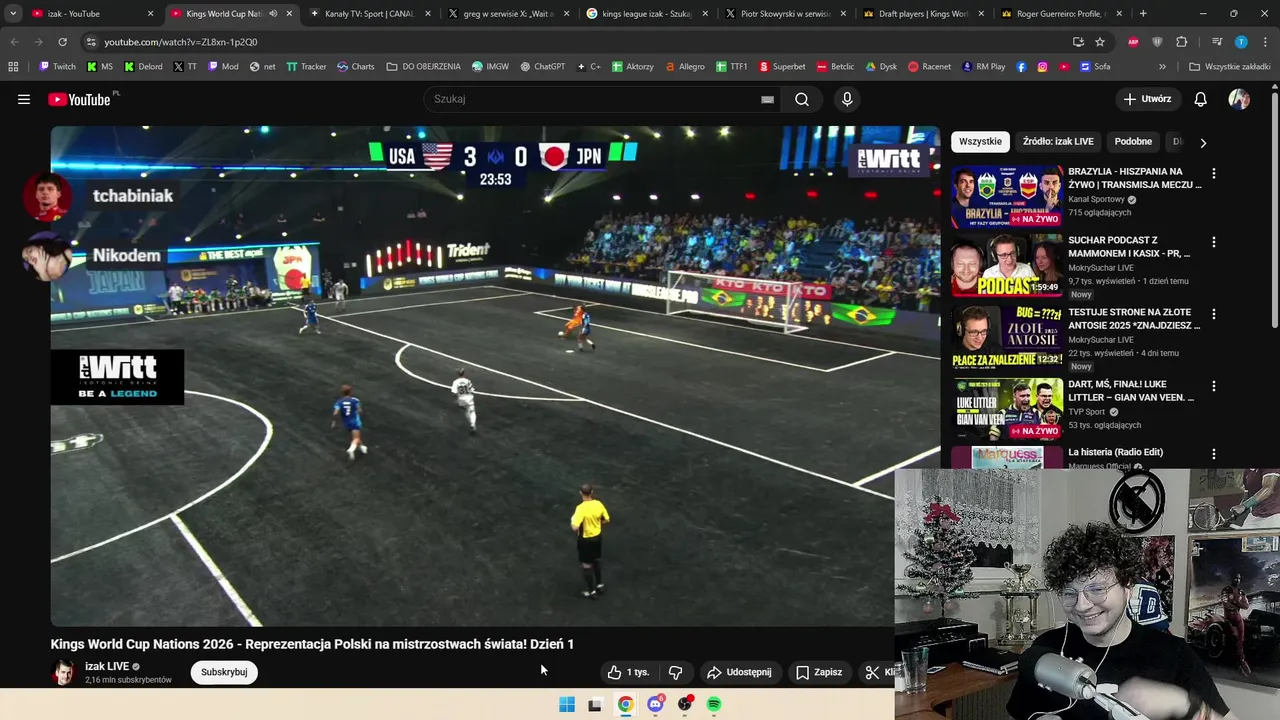Click the video title Kings World Cup Nations 2026

tap(312, 644)
